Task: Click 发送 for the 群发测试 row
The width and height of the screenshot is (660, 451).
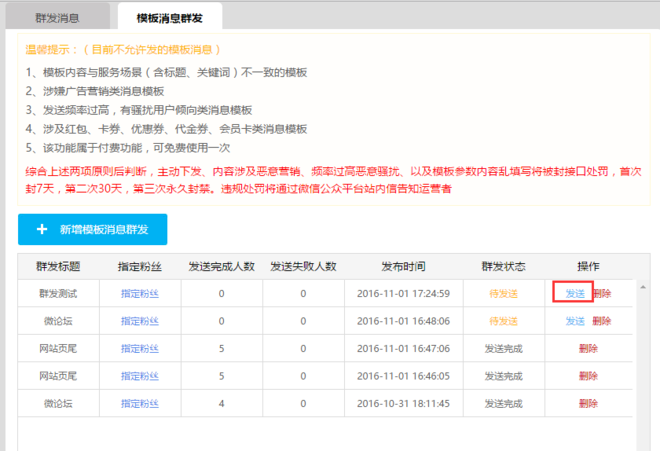Action: 575,294
